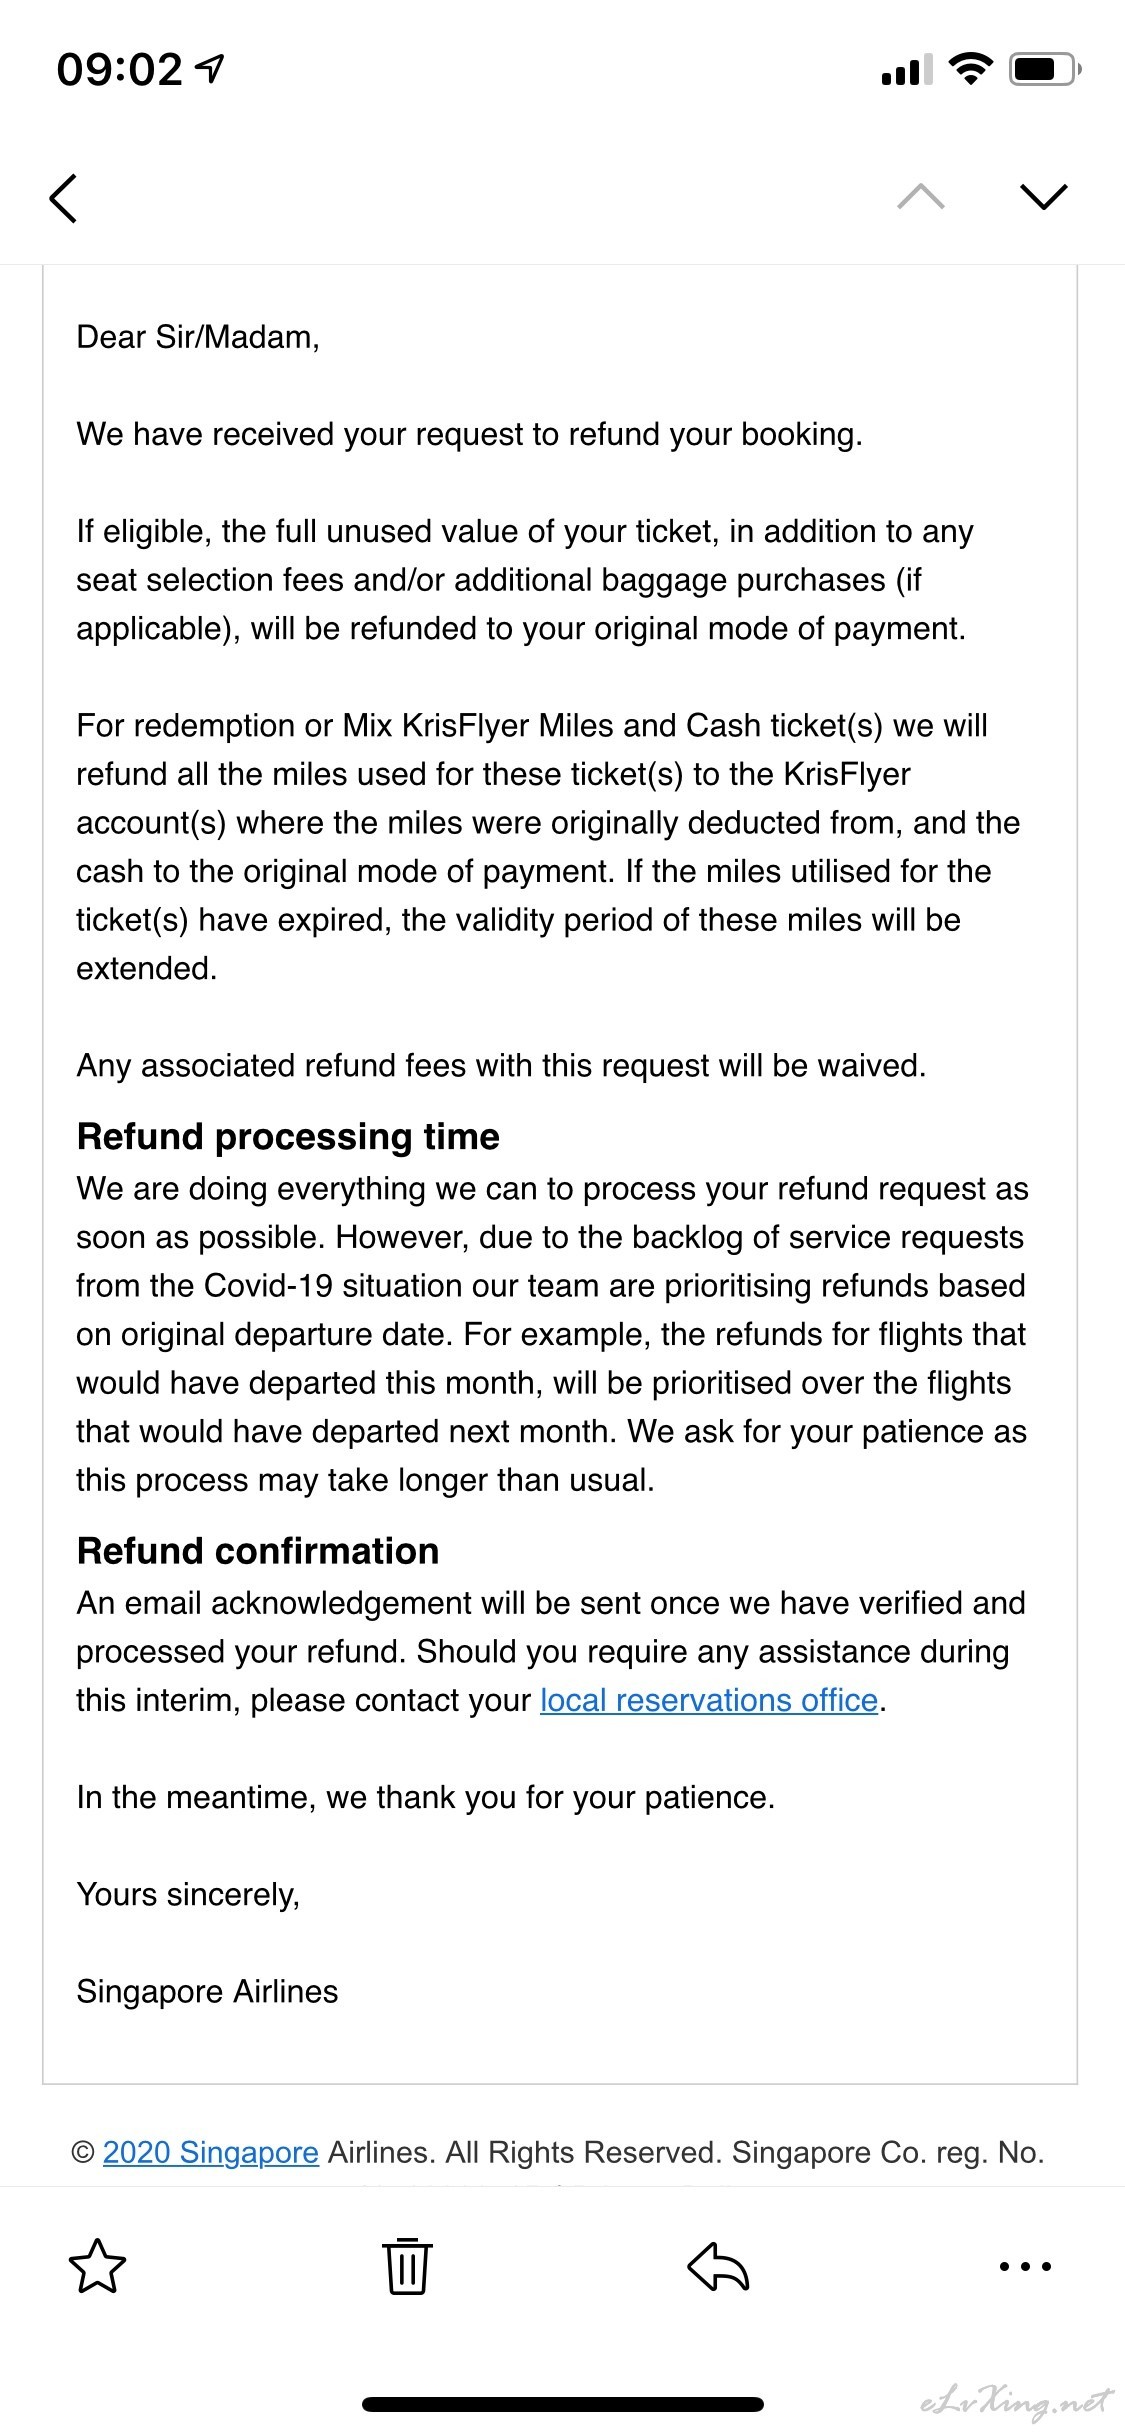Tap the Singapore Airlines signature text
Viewport: 1125px width, 2436px height.
click(207, 1991)
